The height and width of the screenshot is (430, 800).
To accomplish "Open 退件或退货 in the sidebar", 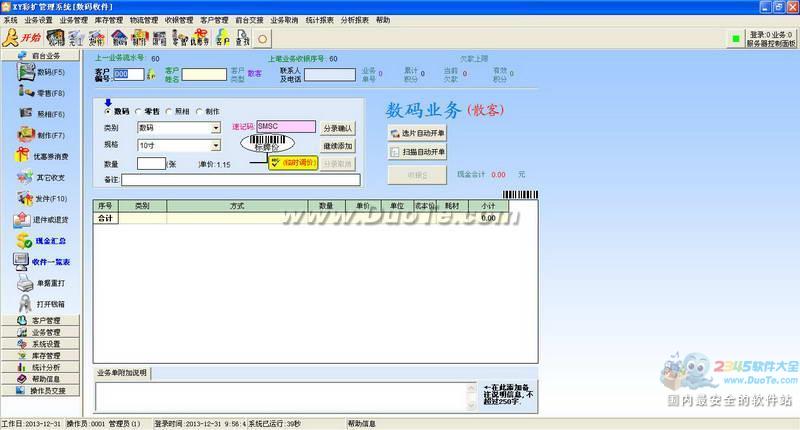I will pos(41,219).
